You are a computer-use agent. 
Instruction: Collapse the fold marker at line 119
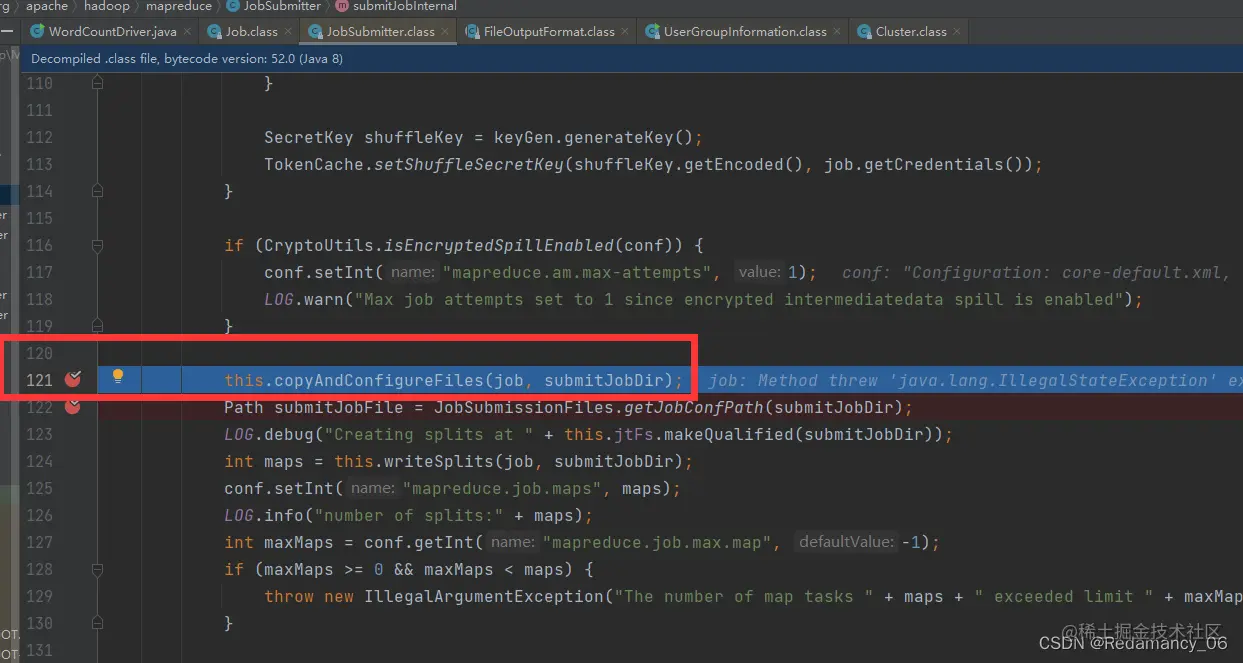[x=97, y=326]
